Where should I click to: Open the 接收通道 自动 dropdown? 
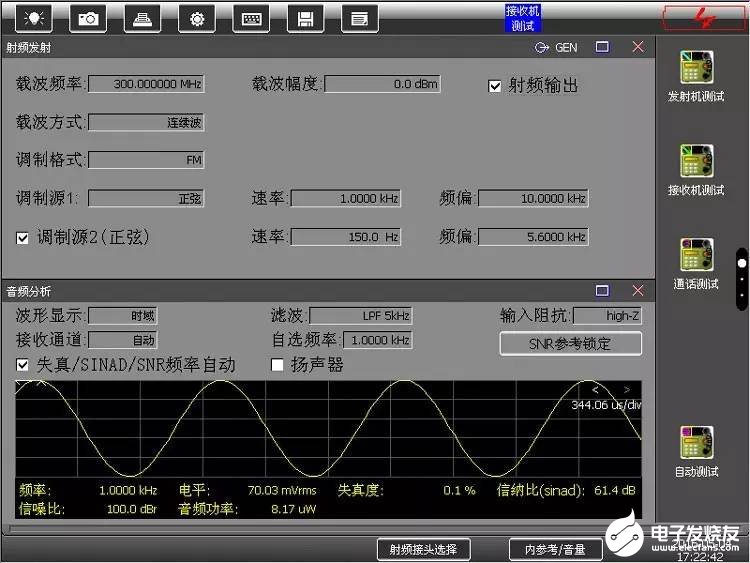point(123,340)
